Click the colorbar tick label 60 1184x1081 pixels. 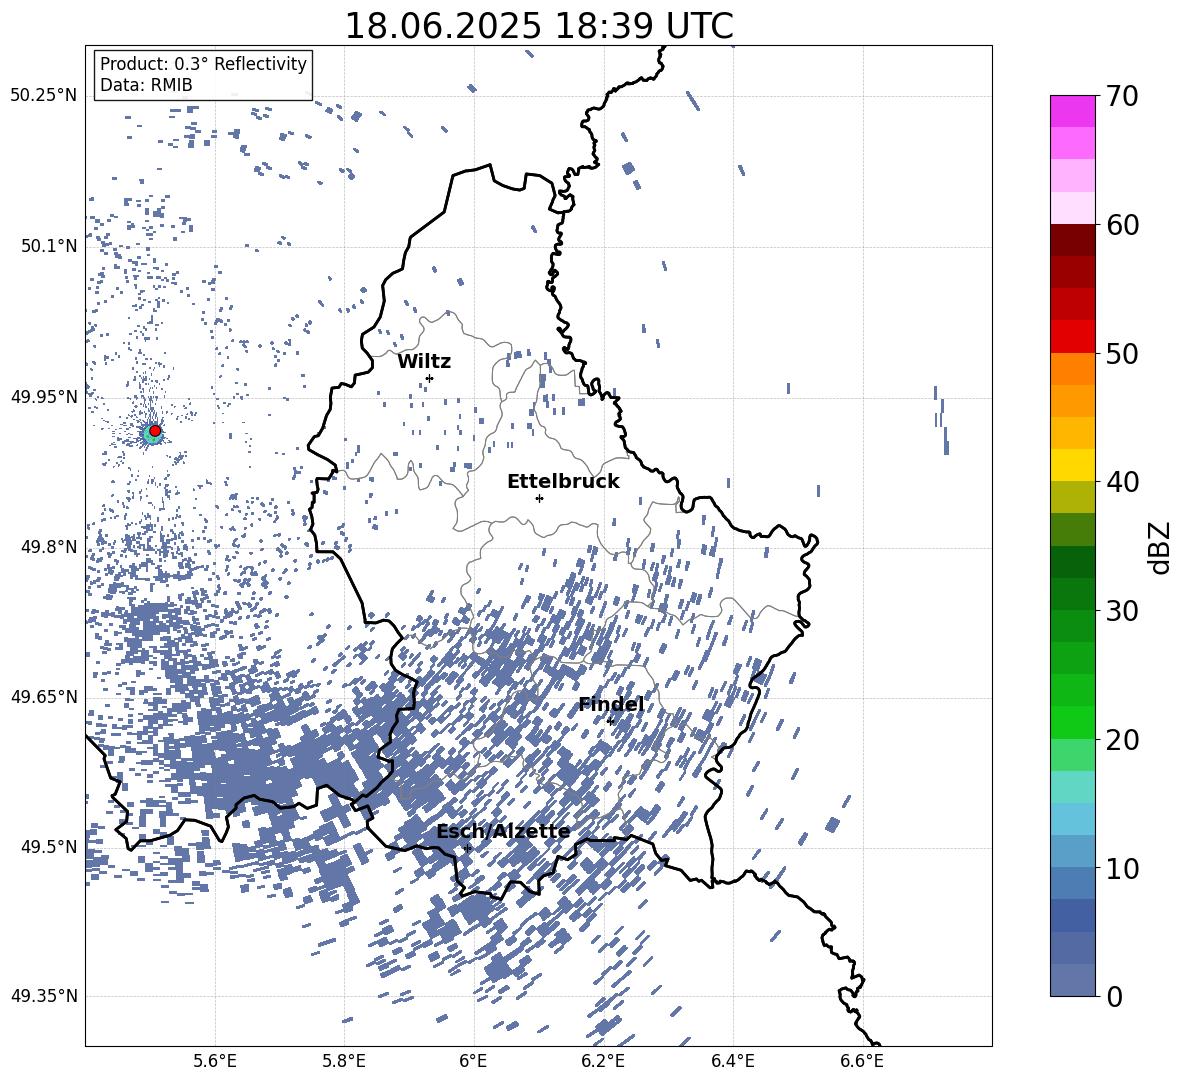pyautogui.click(x=1123, y=225)
